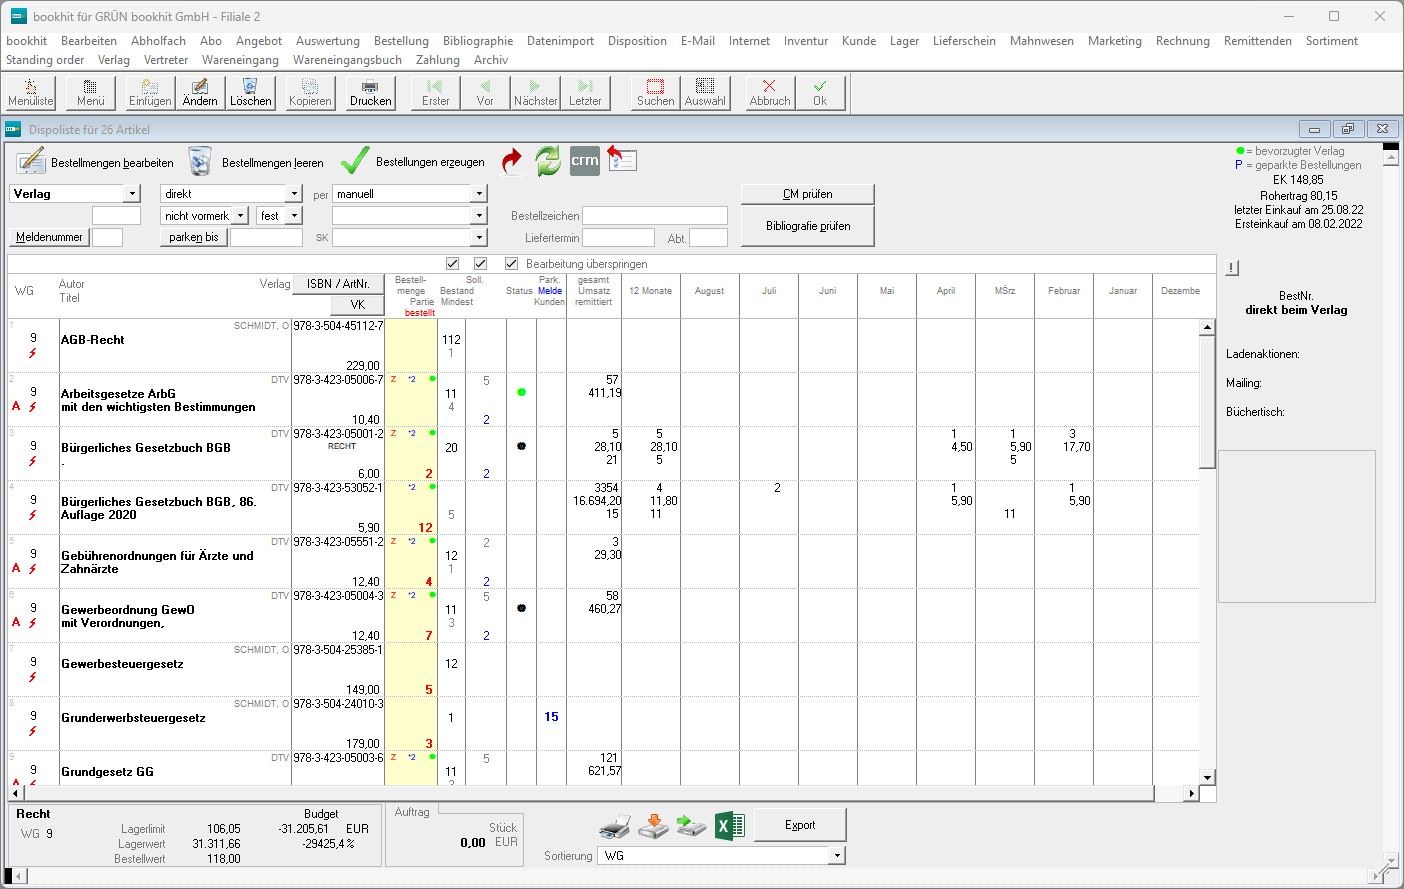Click the Kopieren toolbar icon
The height and width of the screenshot is (889, 1404).
[x=310, y=92]
